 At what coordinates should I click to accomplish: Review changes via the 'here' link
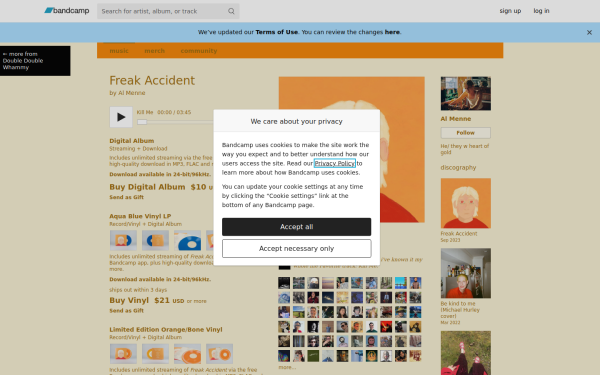point(392,32)
